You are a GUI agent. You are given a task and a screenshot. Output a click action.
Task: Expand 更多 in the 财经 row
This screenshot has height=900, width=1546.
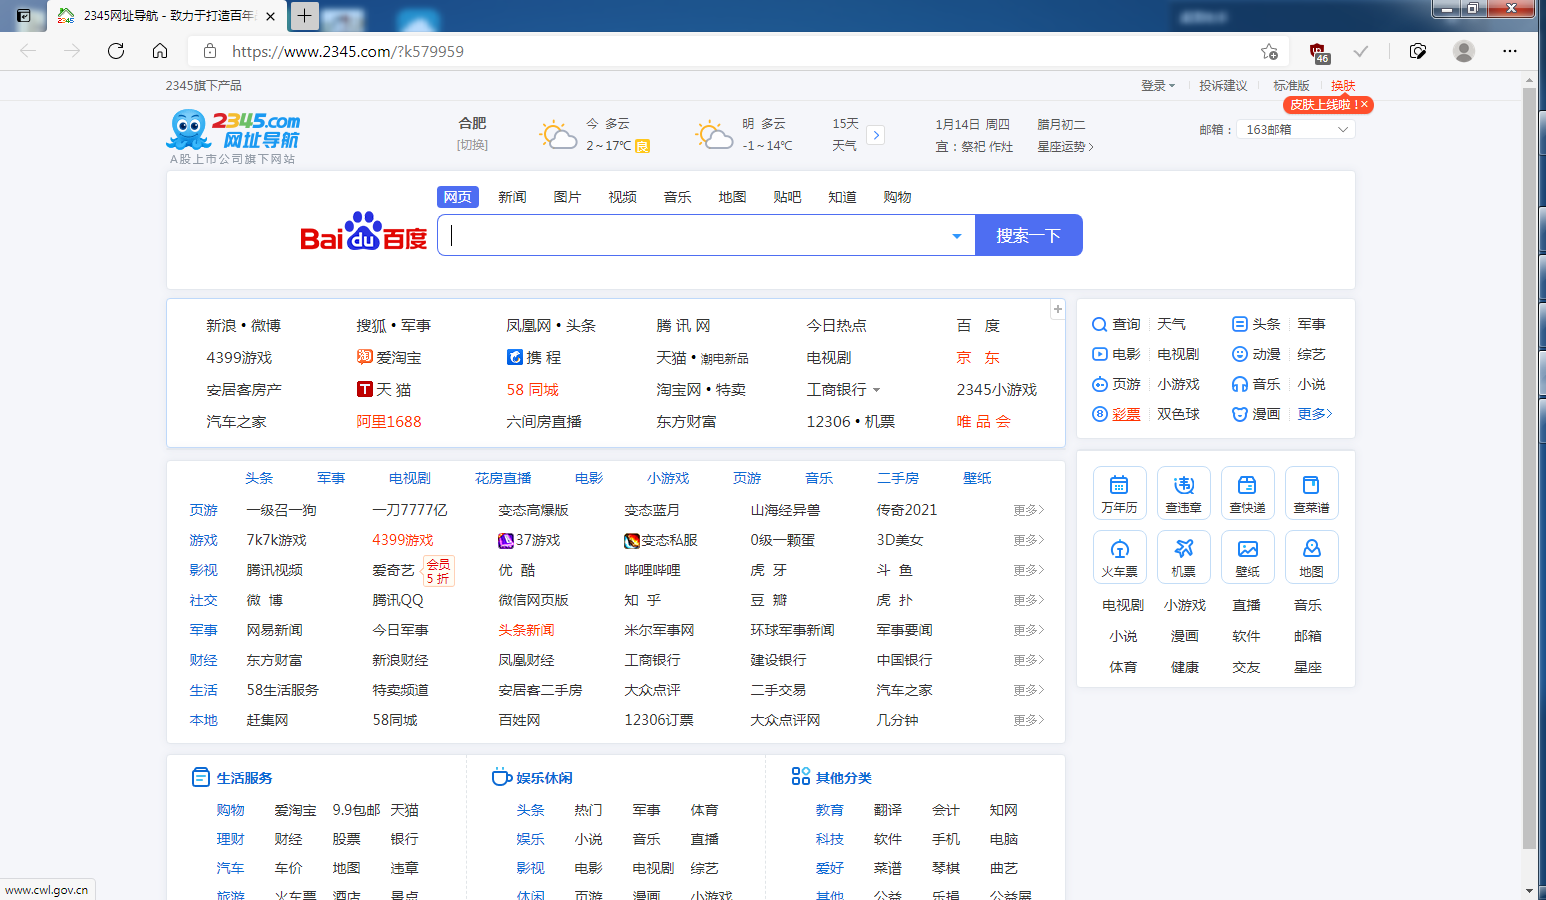pyautogui.click(x=1028, y=660)
